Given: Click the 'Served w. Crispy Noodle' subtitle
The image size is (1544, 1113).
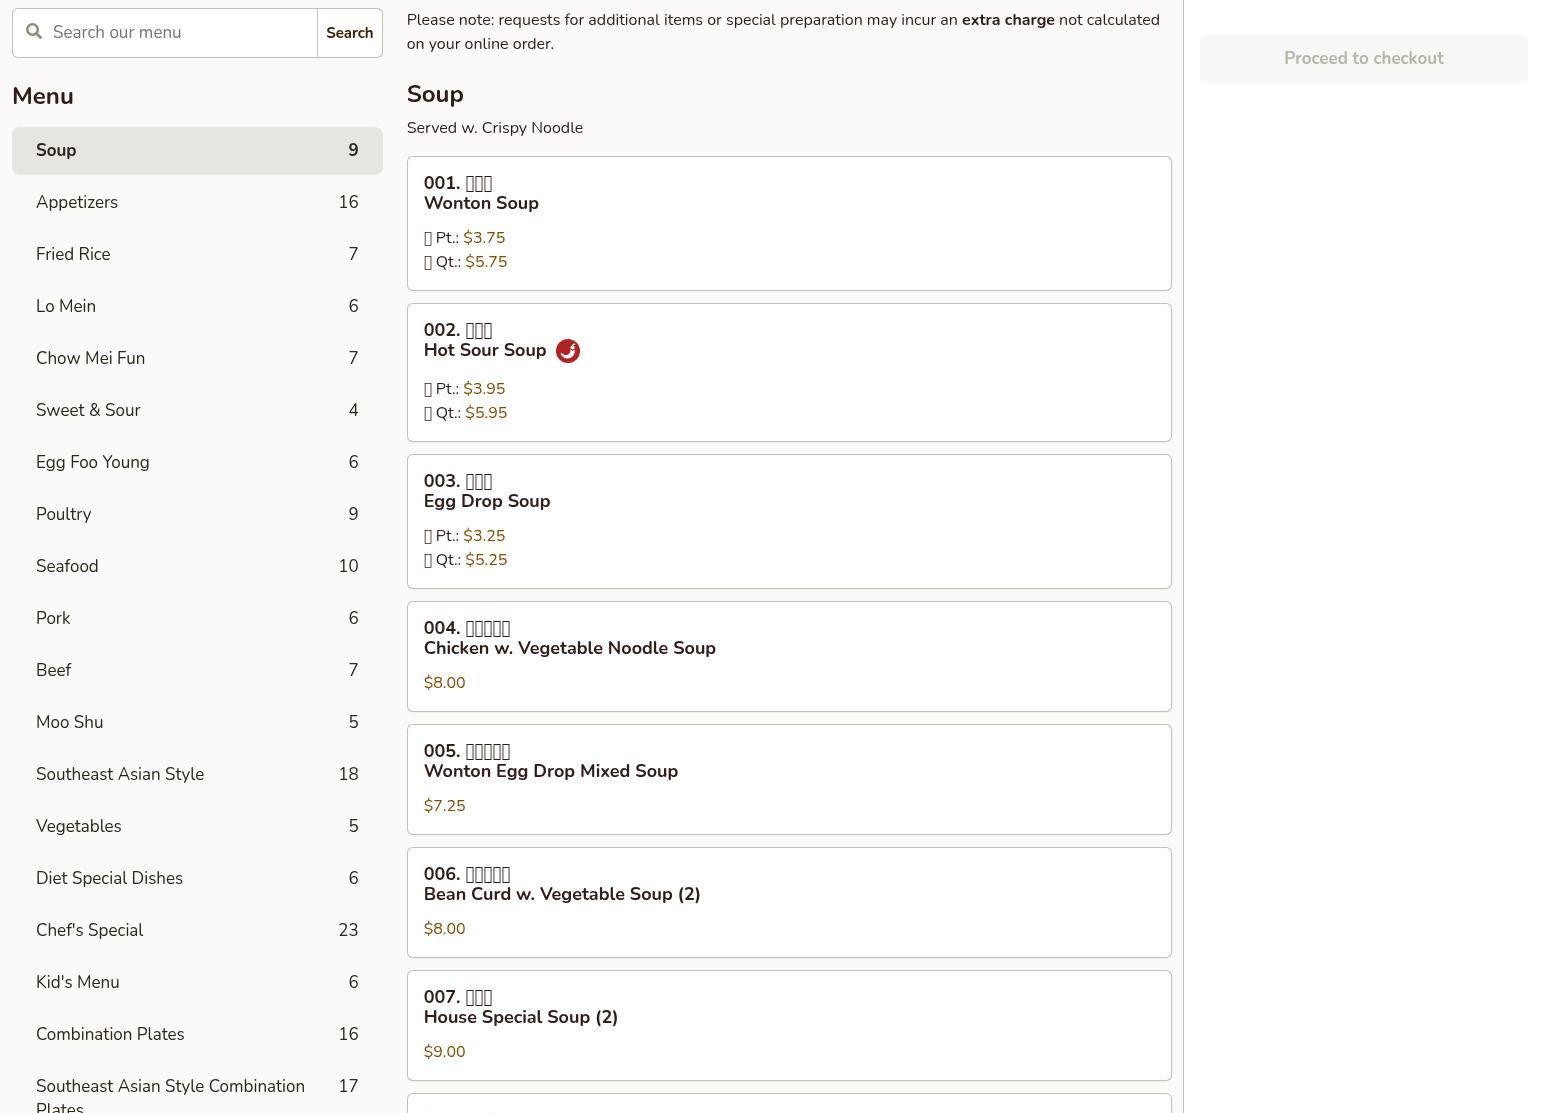Looking at the screenshot, I should (x=495, y=128).
